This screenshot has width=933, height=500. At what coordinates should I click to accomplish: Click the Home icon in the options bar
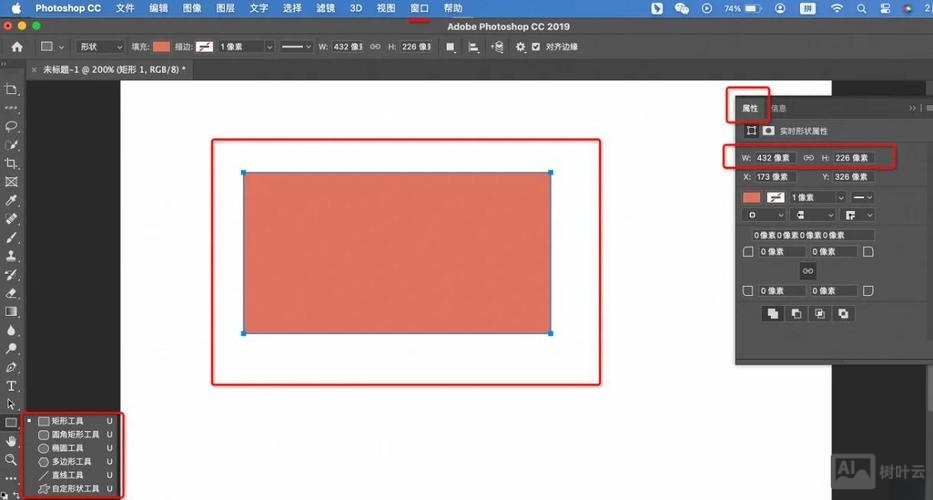(17, 47)
